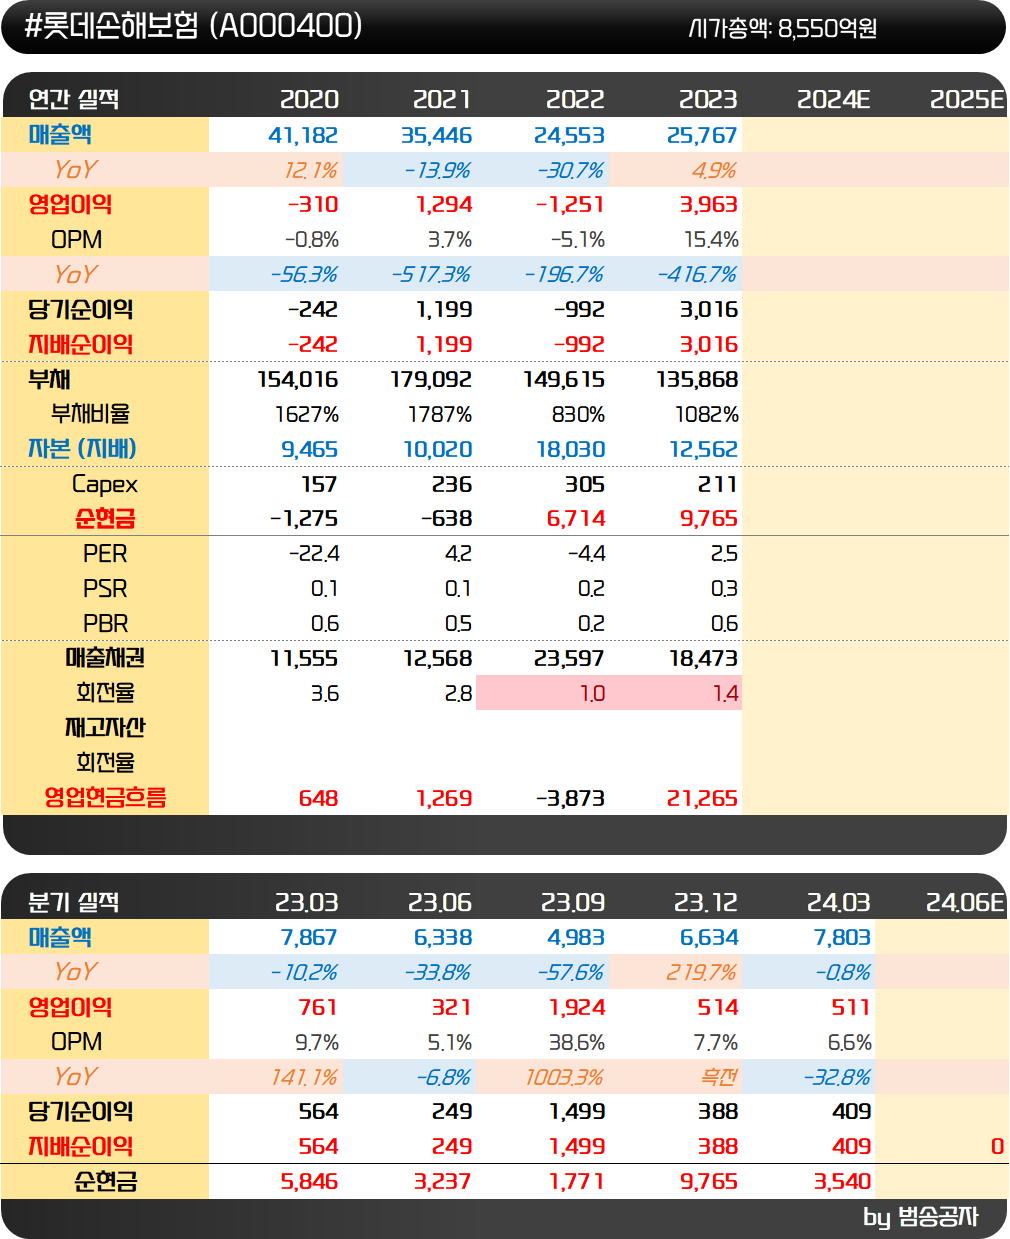Select the quarterly OPM value 38.6%
1010x1239 pixels.
tap(577, 1042)
